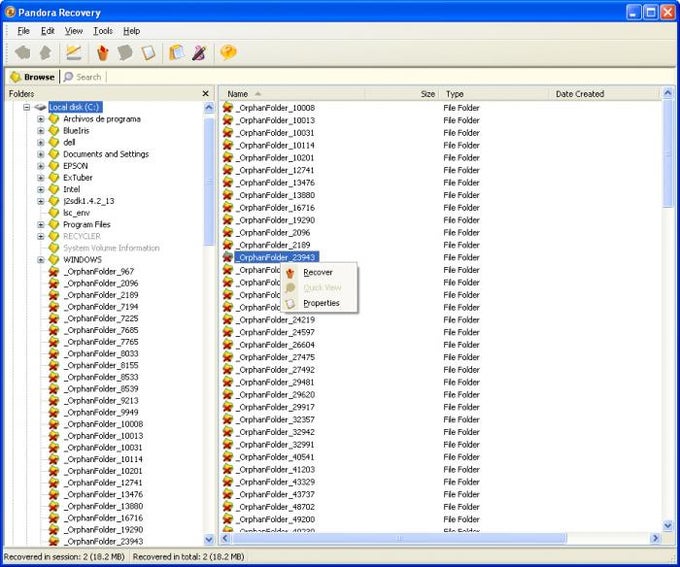Screen dimensions: 680x567
Task: Switch to the Search tab
Action: [x=83, y=77]
